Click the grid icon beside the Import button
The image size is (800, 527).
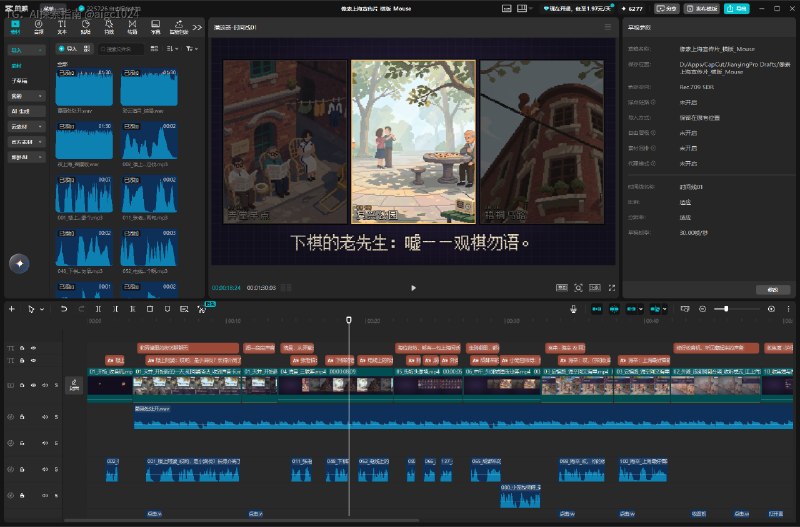click(x=87, y=48)
